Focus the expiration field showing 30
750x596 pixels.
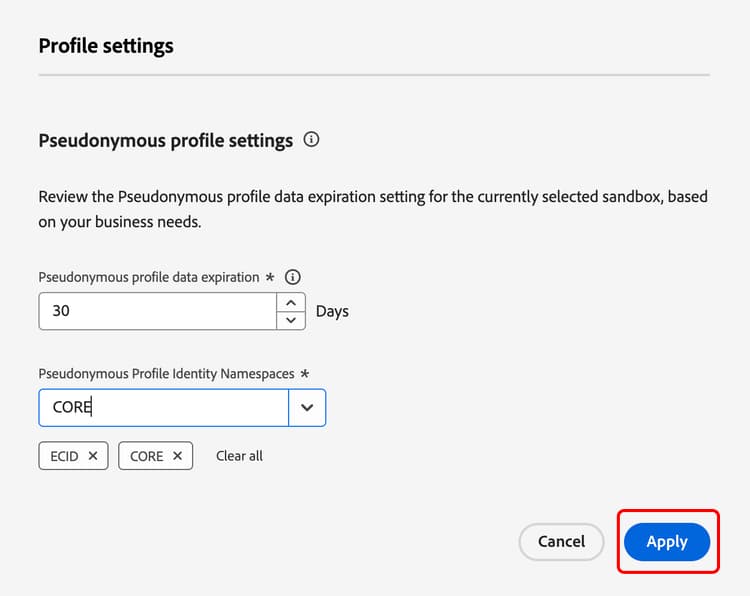pos(157,311)
